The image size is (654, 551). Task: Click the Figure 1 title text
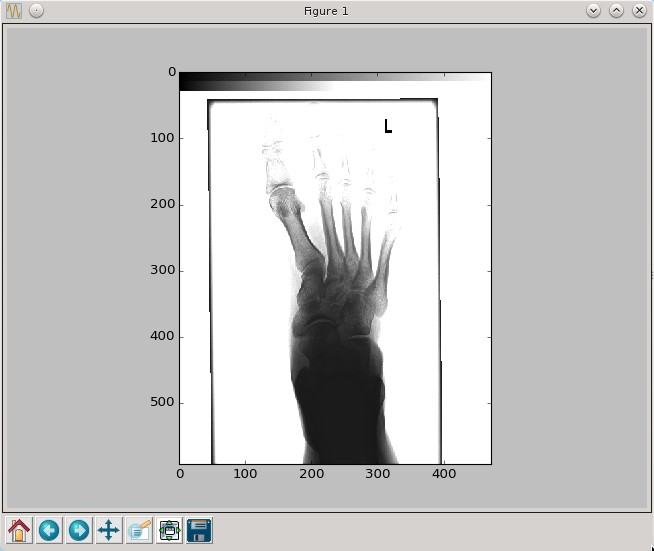[x=326, y=10]
